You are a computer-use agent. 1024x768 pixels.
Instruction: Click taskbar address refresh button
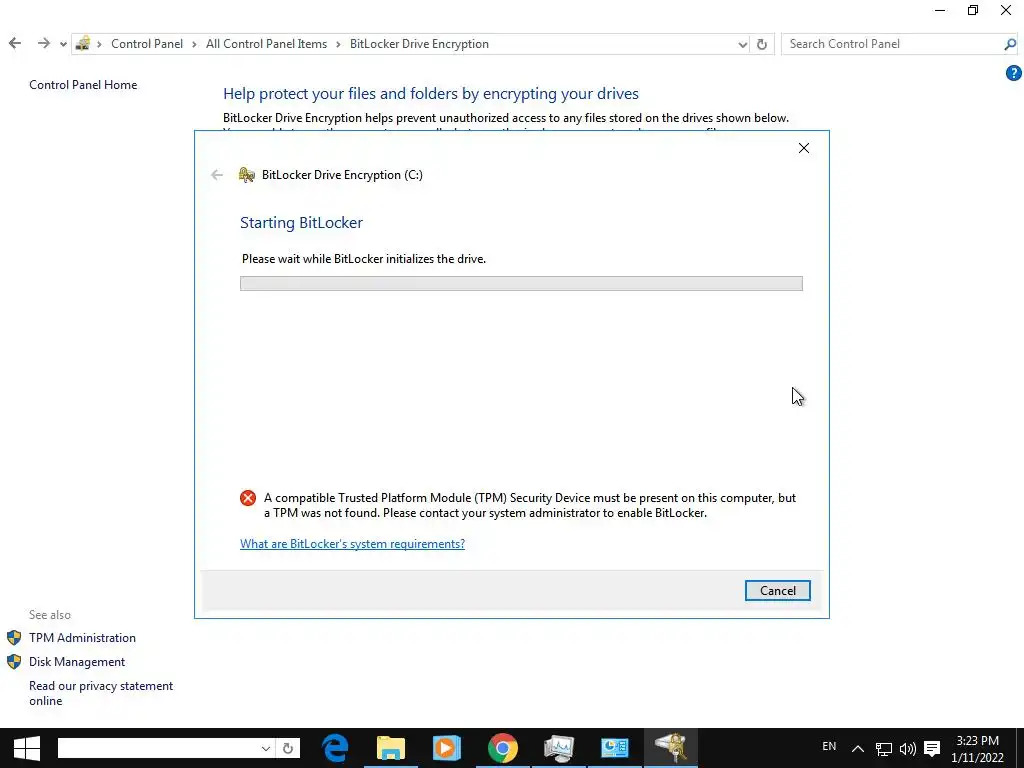point(287,748)
